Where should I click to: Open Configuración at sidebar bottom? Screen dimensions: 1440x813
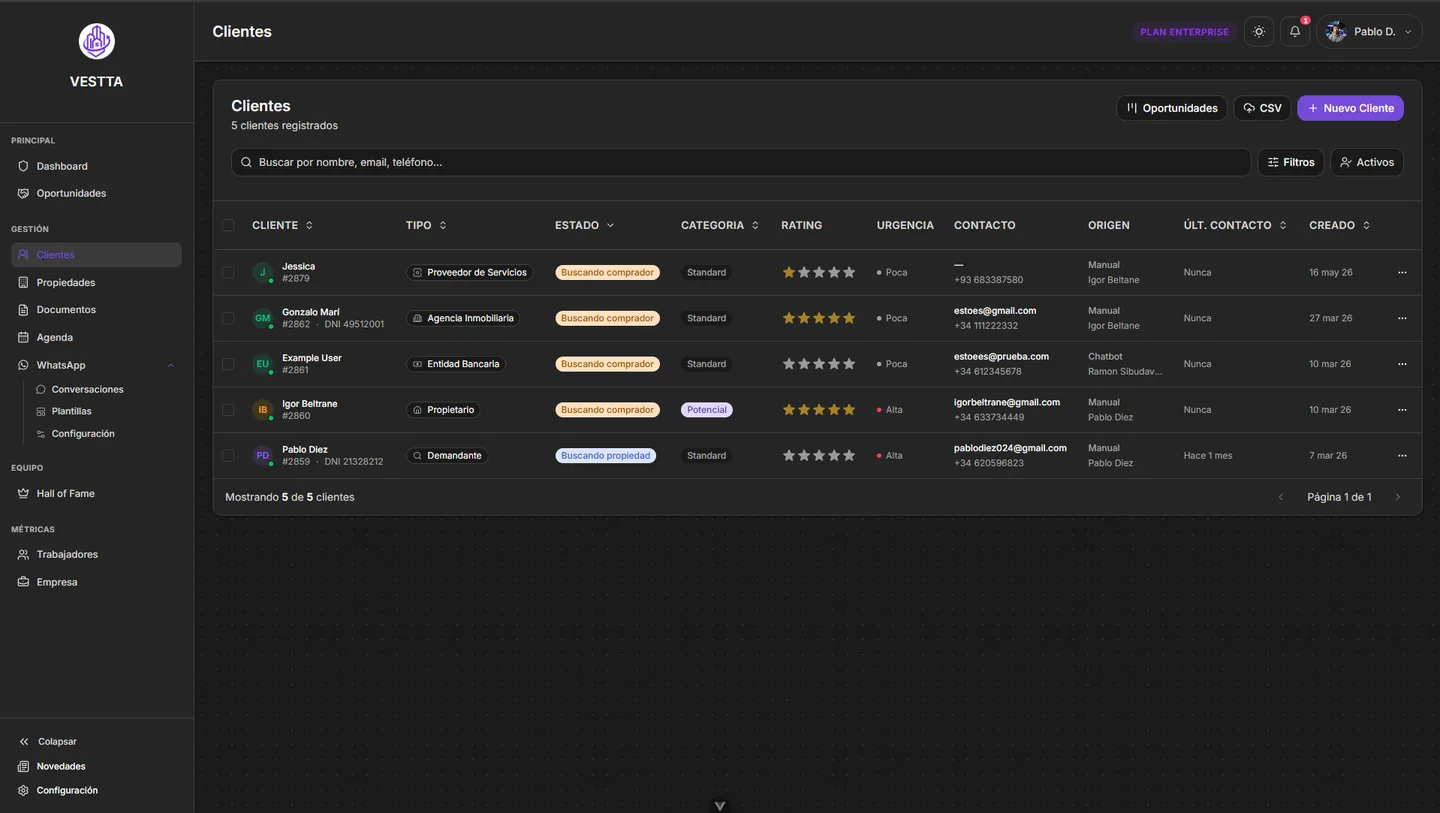(x=58, y=790)
